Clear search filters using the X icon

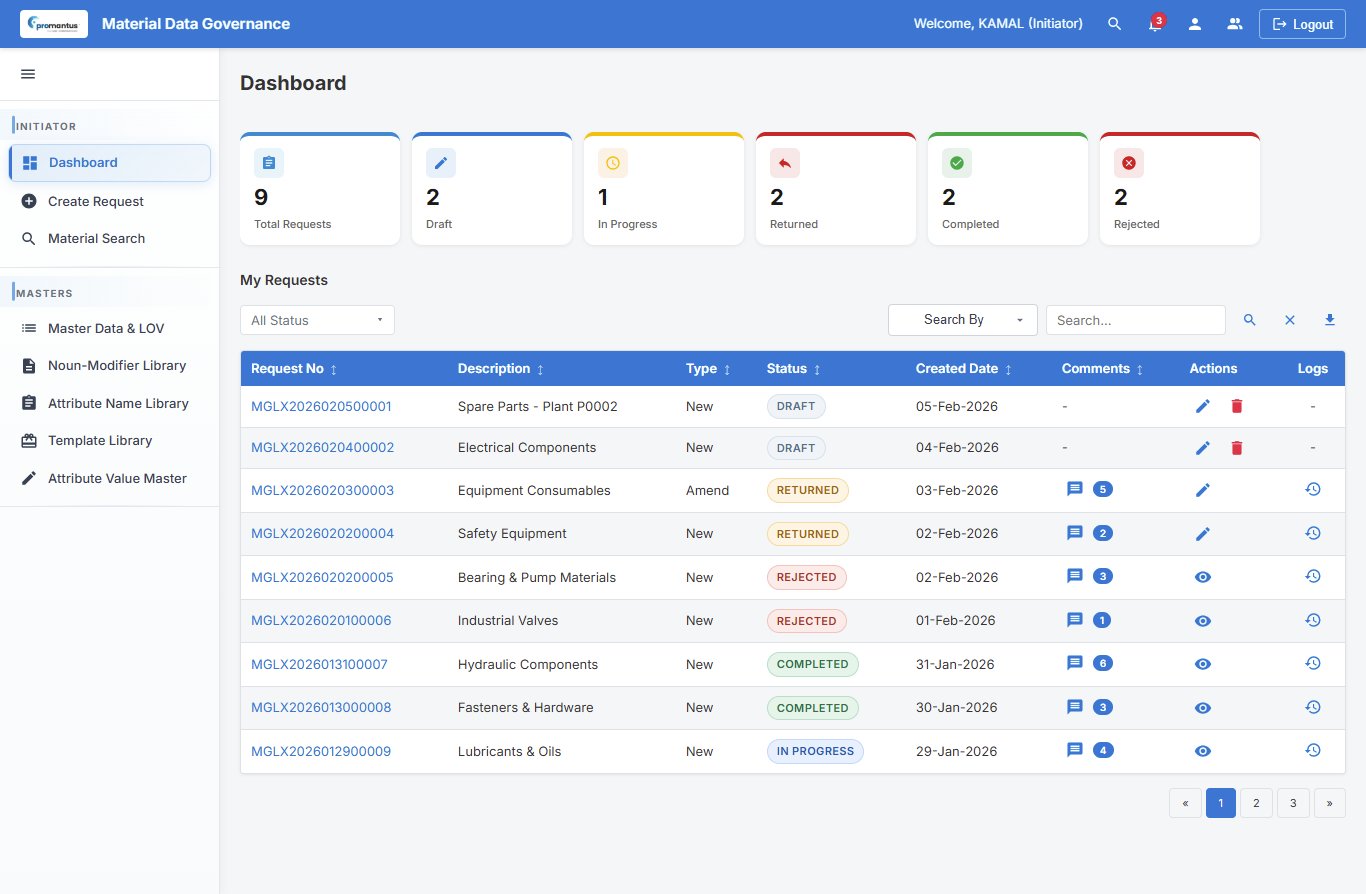pos(1289,319)
